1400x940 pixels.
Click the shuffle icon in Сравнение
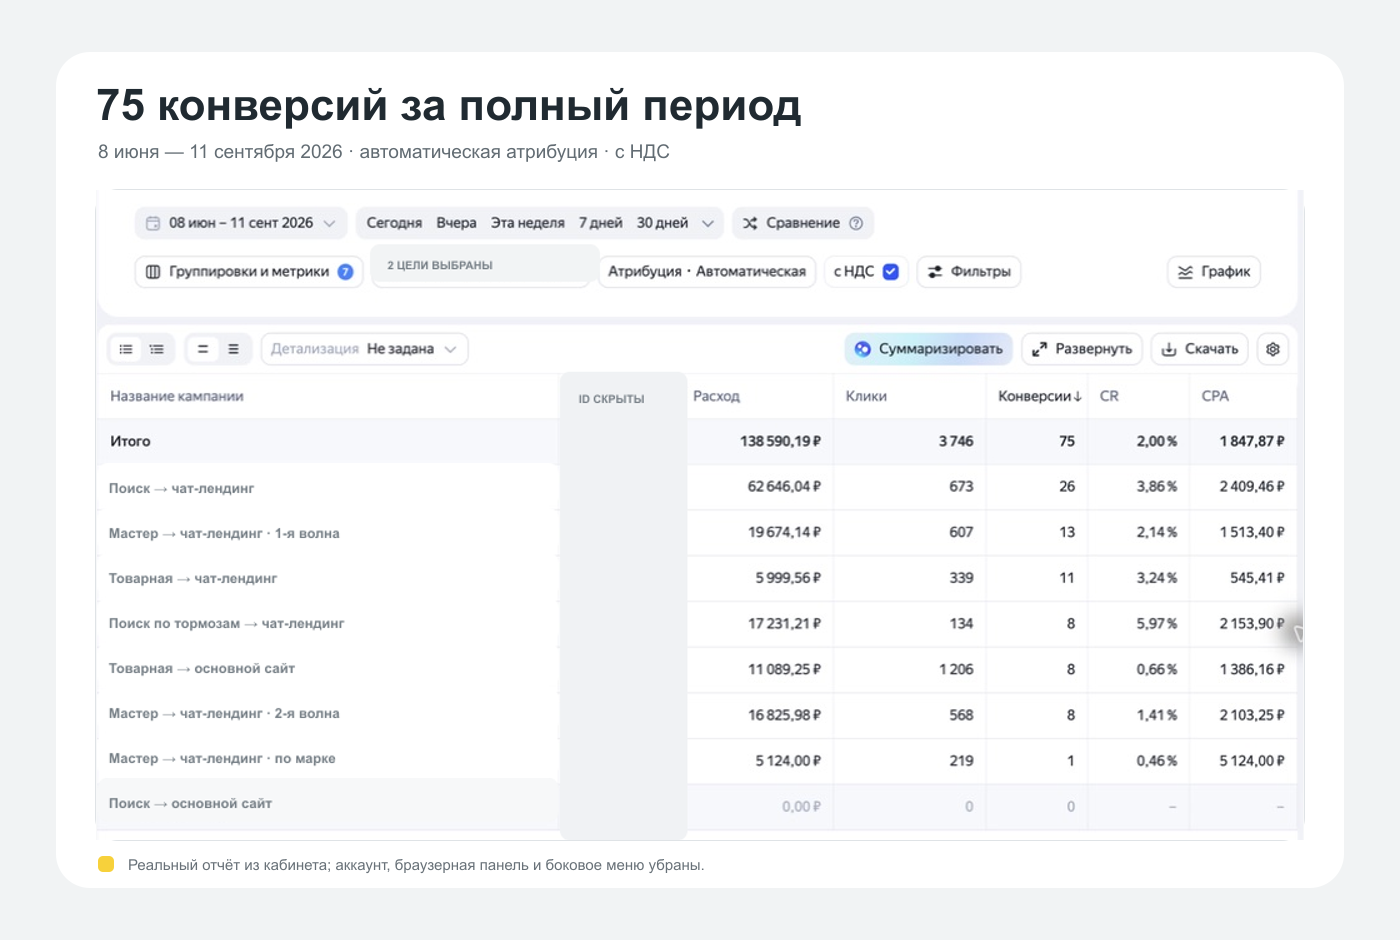coord(750,223)
